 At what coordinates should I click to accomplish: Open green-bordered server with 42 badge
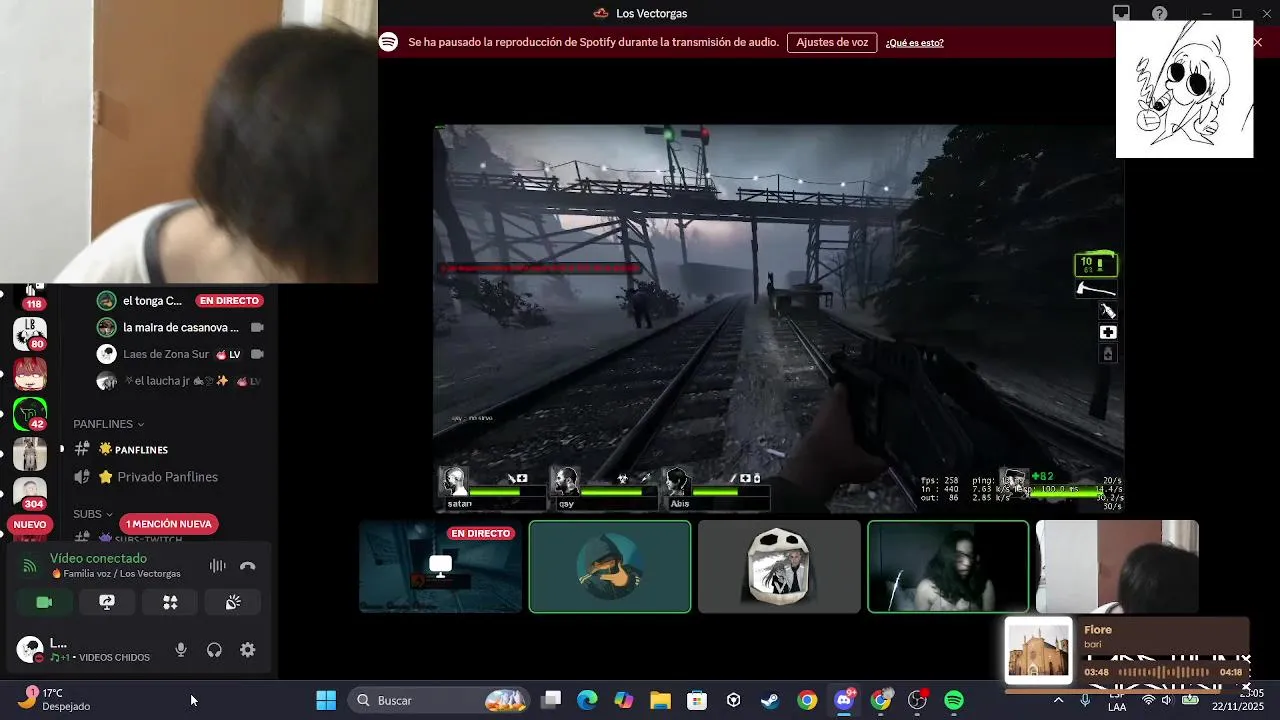pyautogui.click(x=29, y=413)
